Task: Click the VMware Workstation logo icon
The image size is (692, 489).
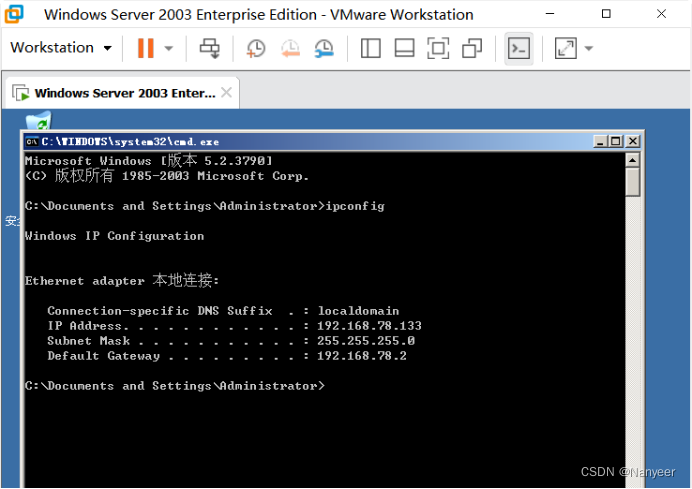Action: (14, 14)
